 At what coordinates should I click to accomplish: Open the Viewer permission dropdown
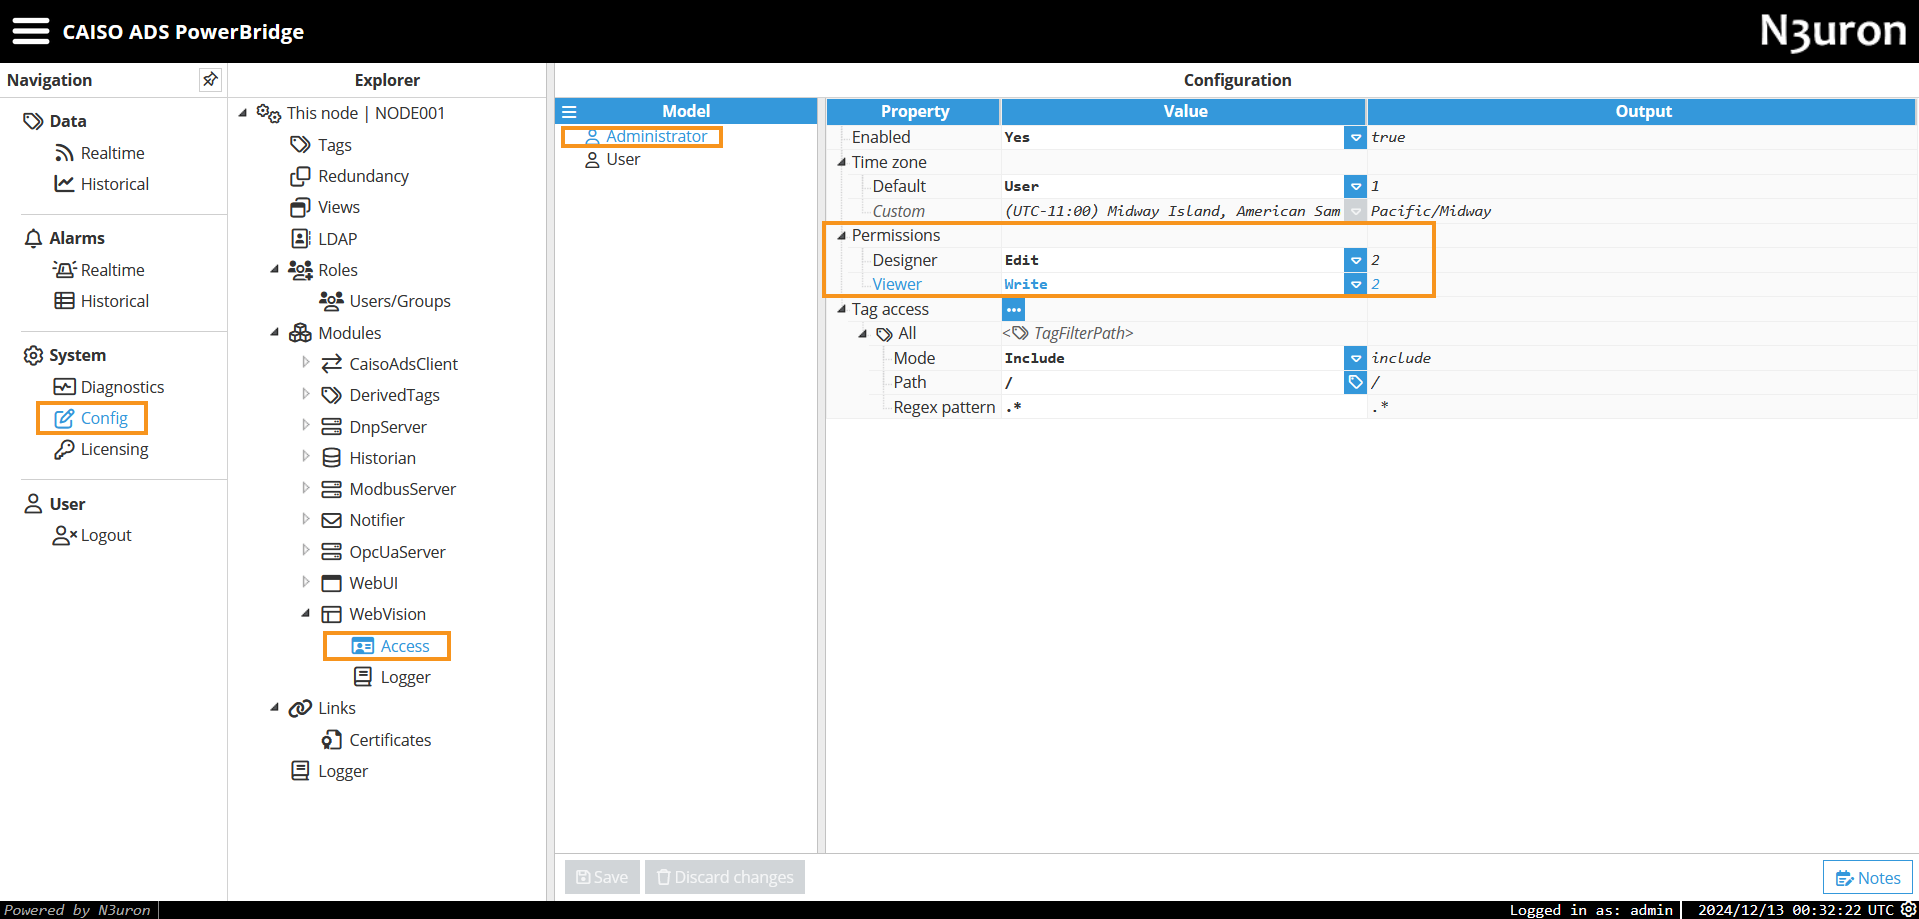1355,284
